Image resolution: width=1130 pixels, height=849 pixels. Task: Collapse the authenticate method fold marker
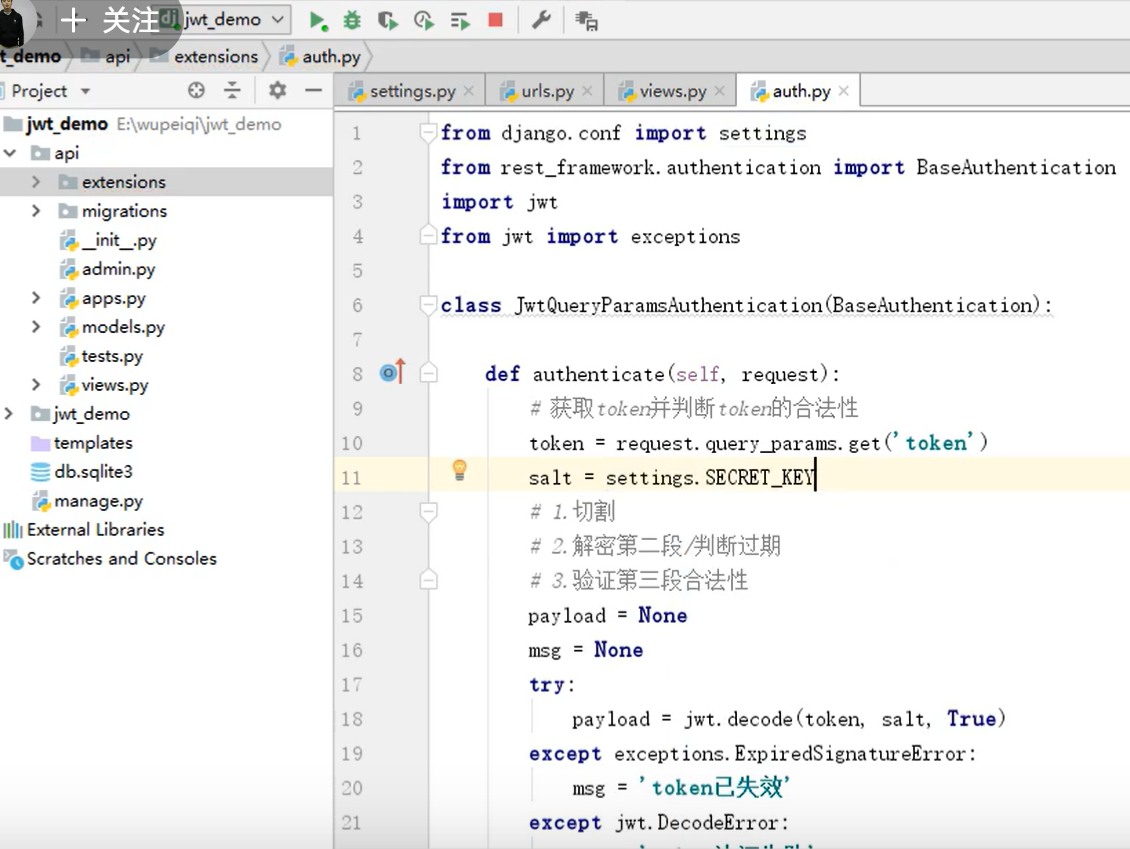pyautogui.click(x=428, y=374)
